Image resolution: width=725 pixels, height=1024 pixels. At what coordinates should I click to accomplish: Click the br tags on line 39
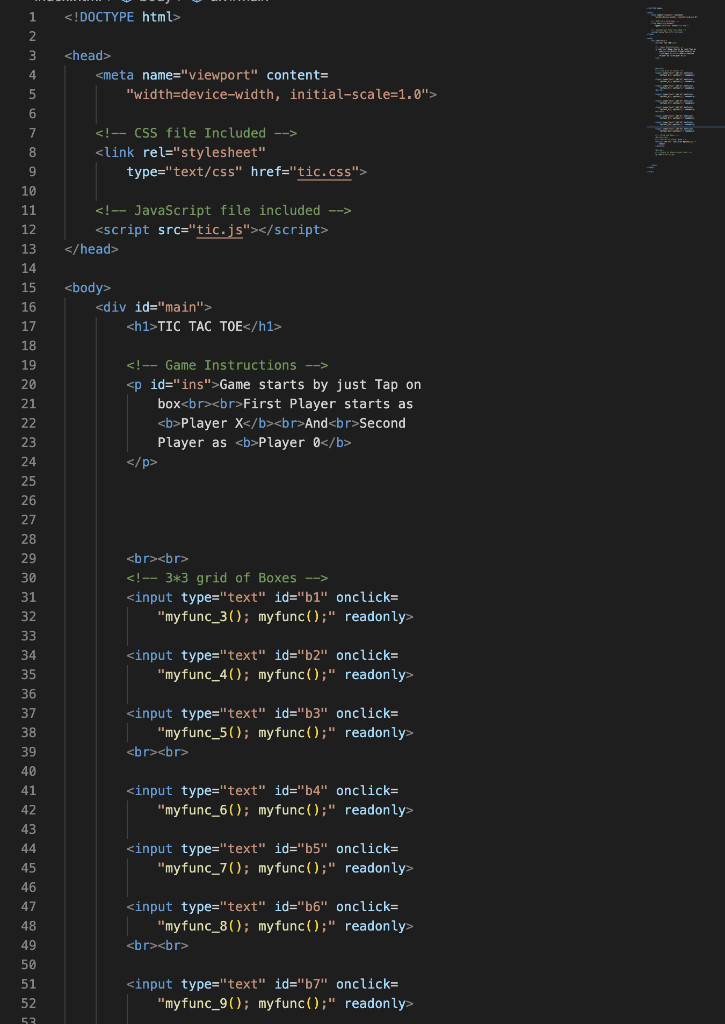click(157, 752)
